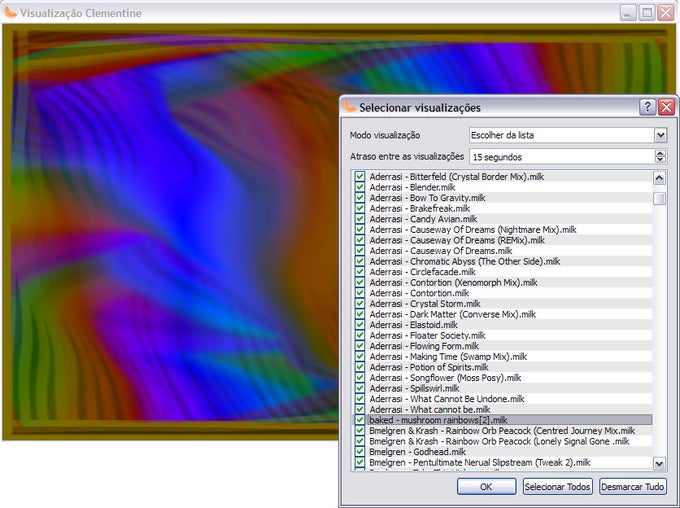Uncheck Aderrasi - Spillswirl.milk checkbox
This screenshot has height=508, width=680.
[360, 388]
